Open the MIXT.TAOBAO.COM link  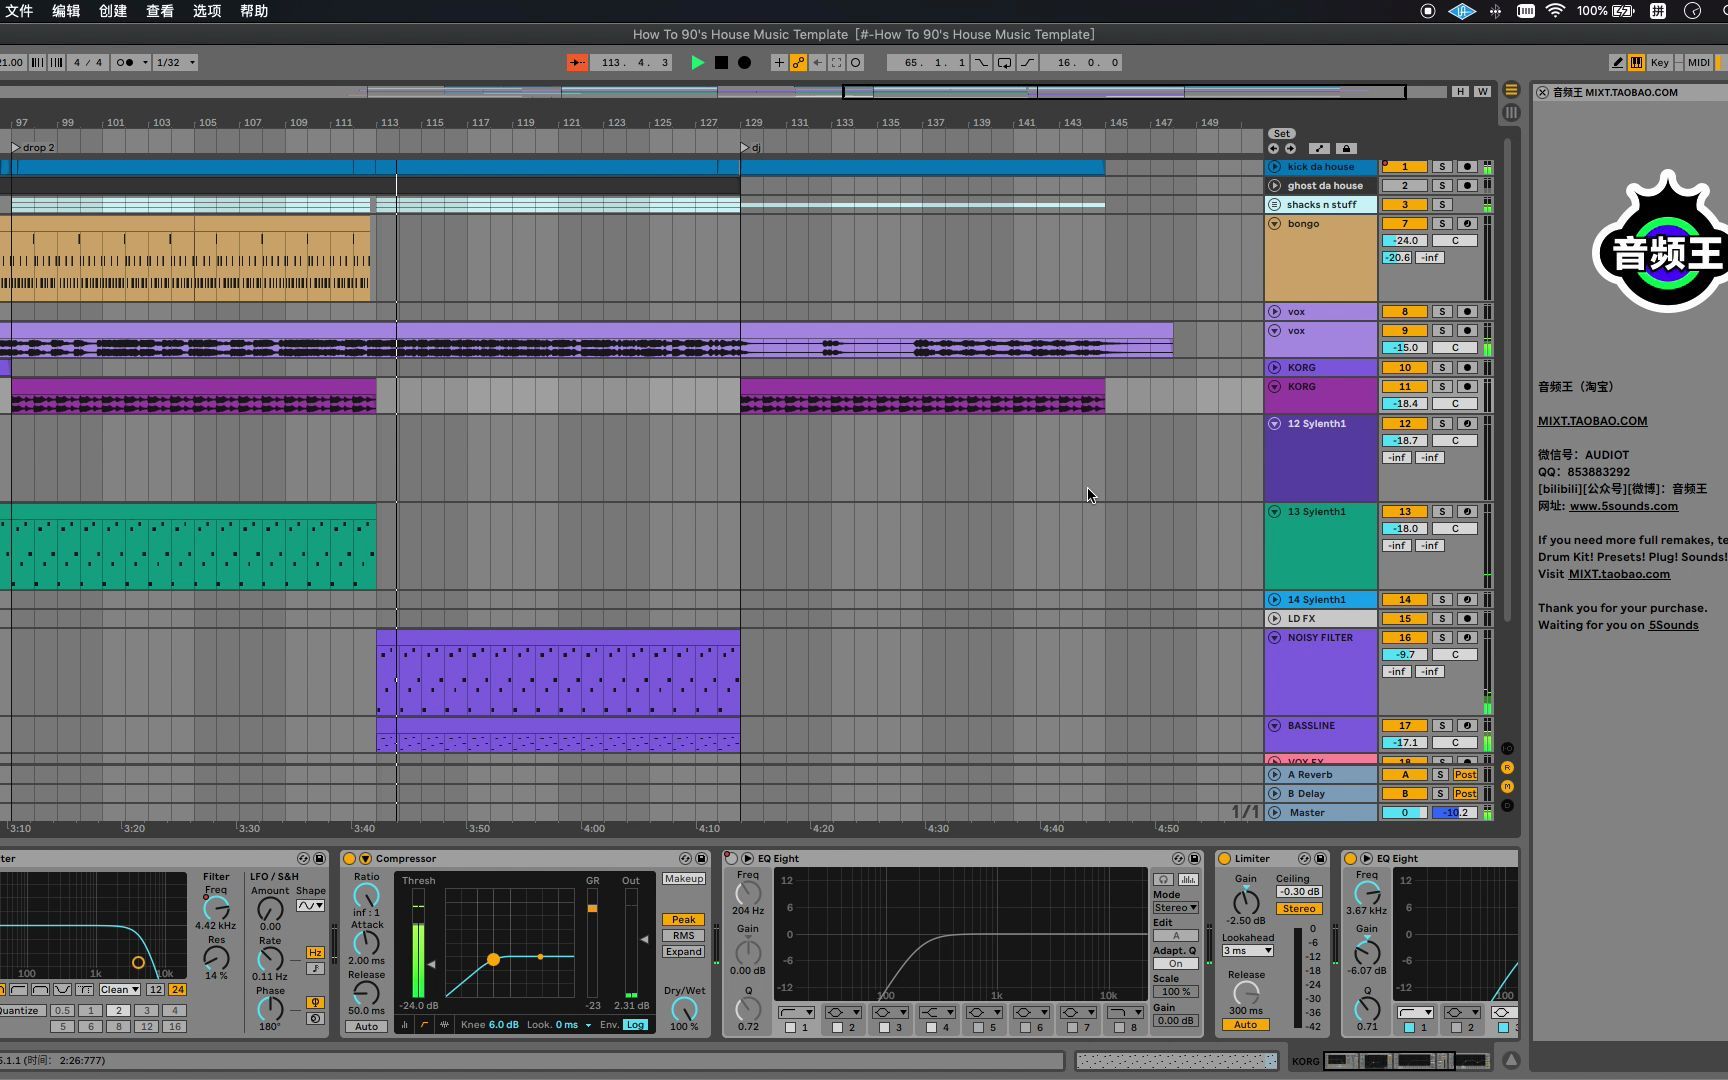click(x=1592, y=421)
